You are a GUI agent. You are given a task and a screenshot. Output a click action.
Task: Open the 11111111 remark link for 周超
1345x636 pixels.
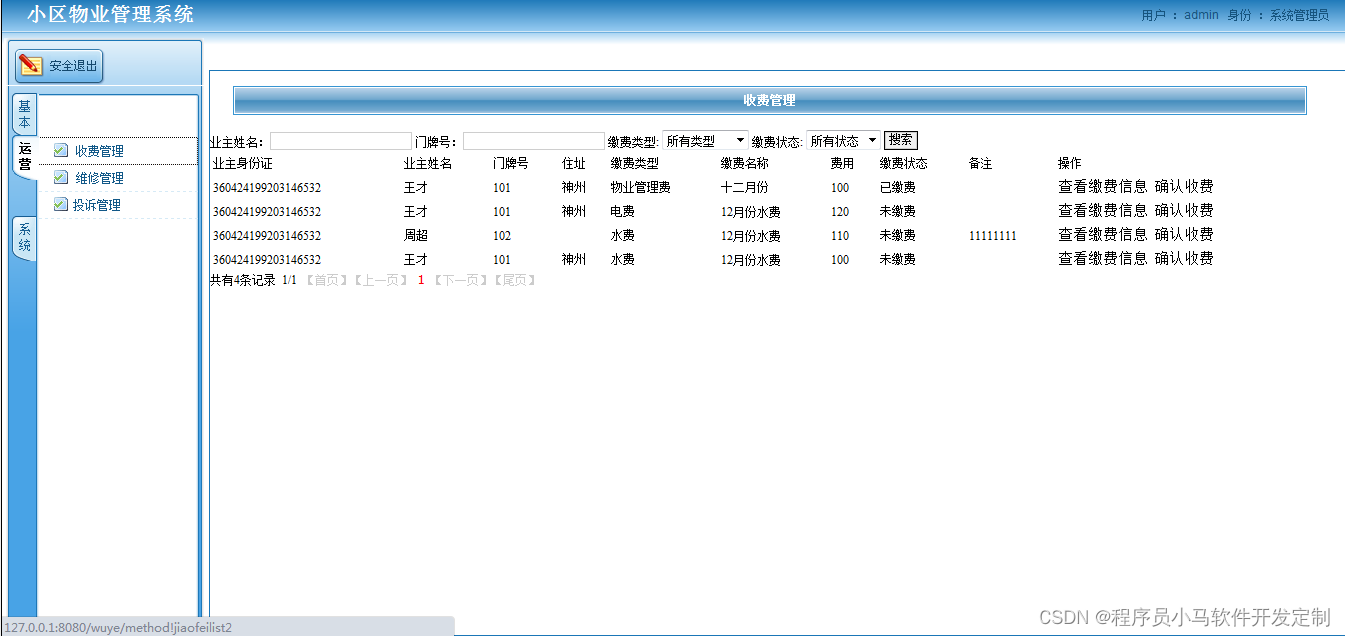coord(993,235)
